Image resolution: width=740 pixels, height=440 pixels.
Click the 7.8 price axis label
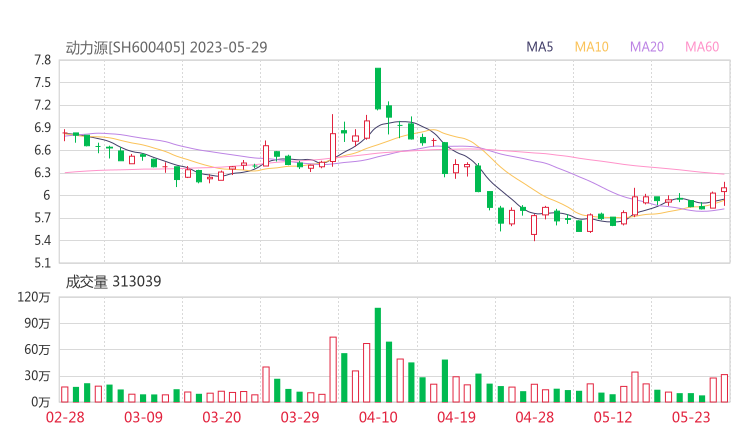click(41, 60)
